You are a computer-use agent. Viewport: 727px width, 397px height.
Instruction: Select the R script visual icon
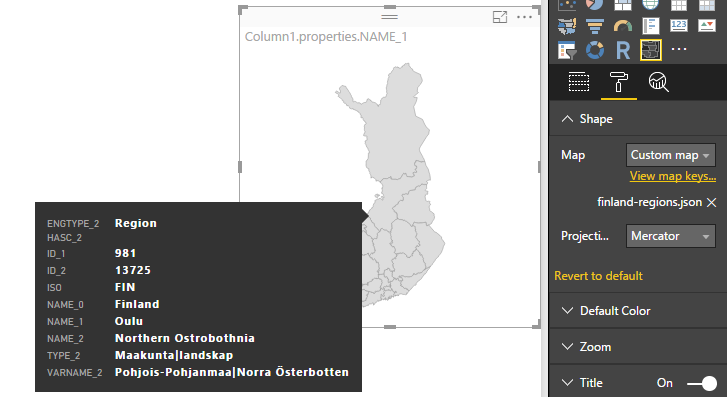[623, 51]
